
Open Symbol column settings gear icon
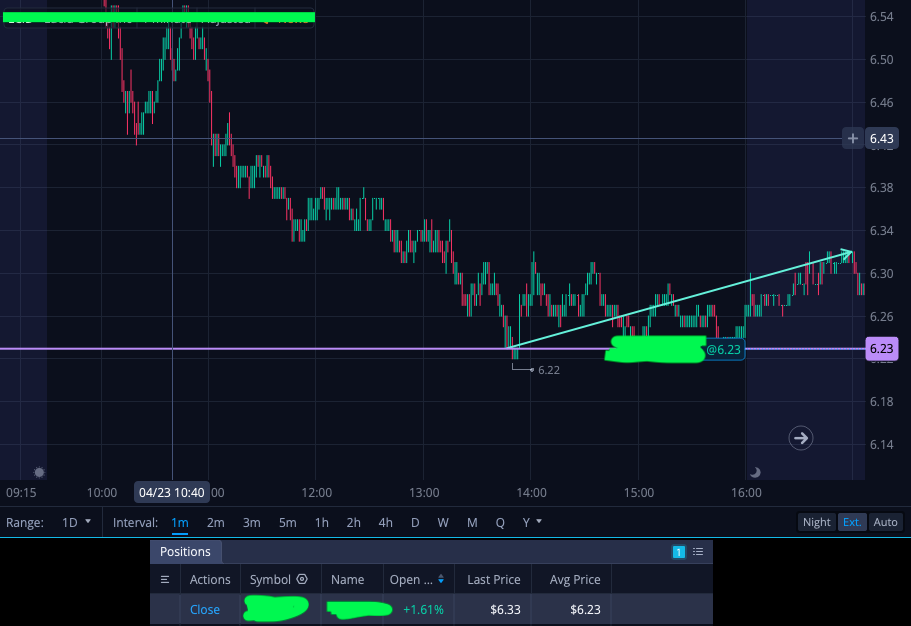click(302, 579)
